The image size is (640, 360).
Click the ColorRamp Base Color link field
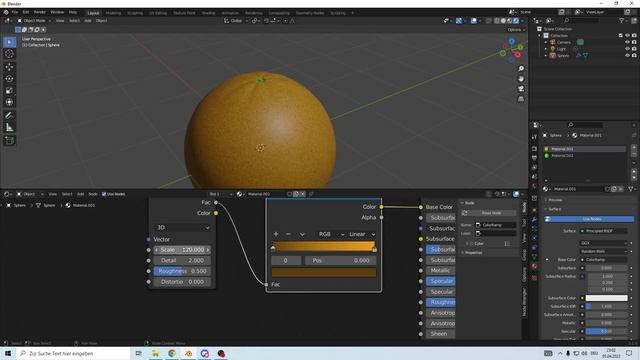pyautogui.click(x=603, y=260)
